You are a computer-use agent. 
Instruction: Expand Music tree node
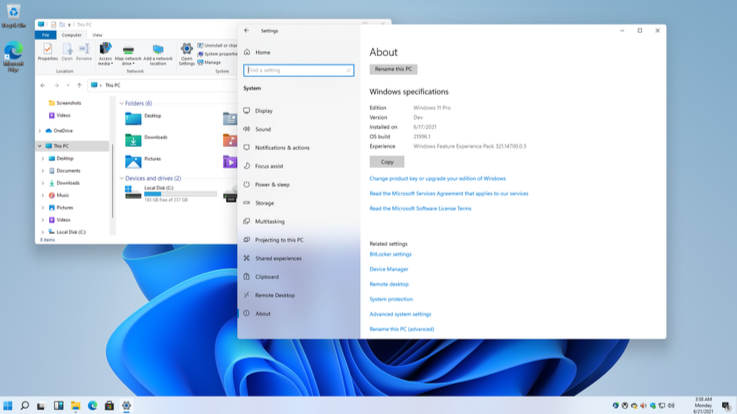43,195
